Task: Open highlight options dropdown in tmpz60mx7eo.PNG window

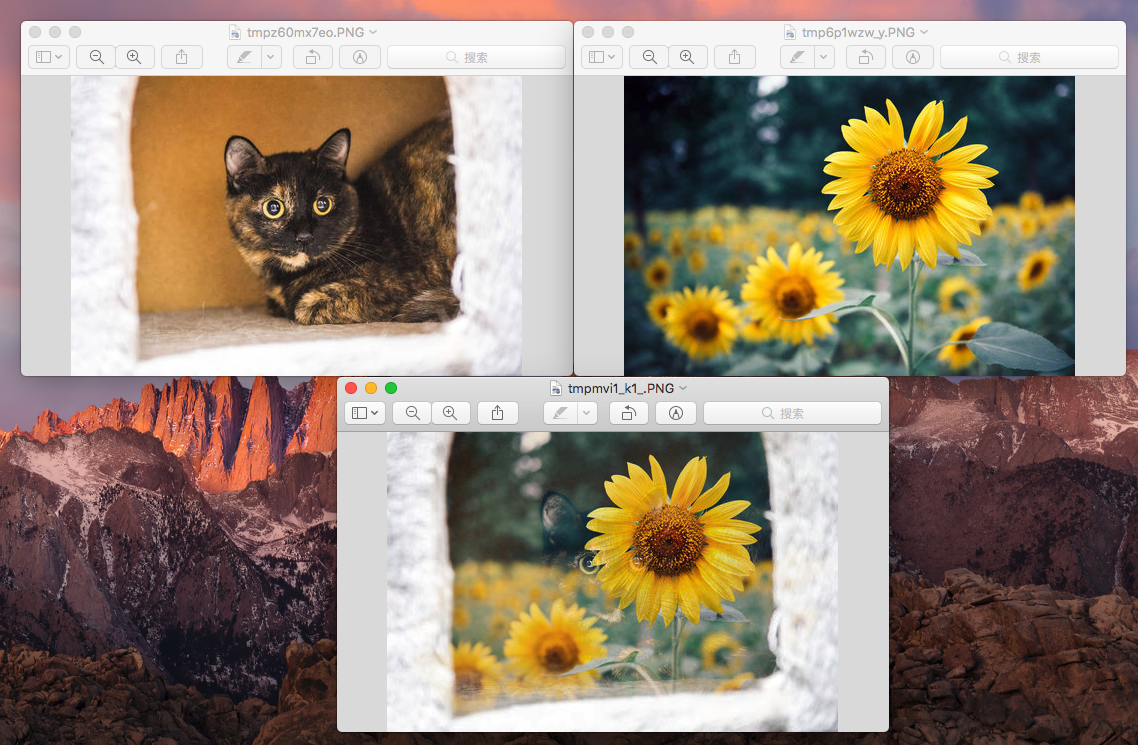Action: tap(271, 57)
